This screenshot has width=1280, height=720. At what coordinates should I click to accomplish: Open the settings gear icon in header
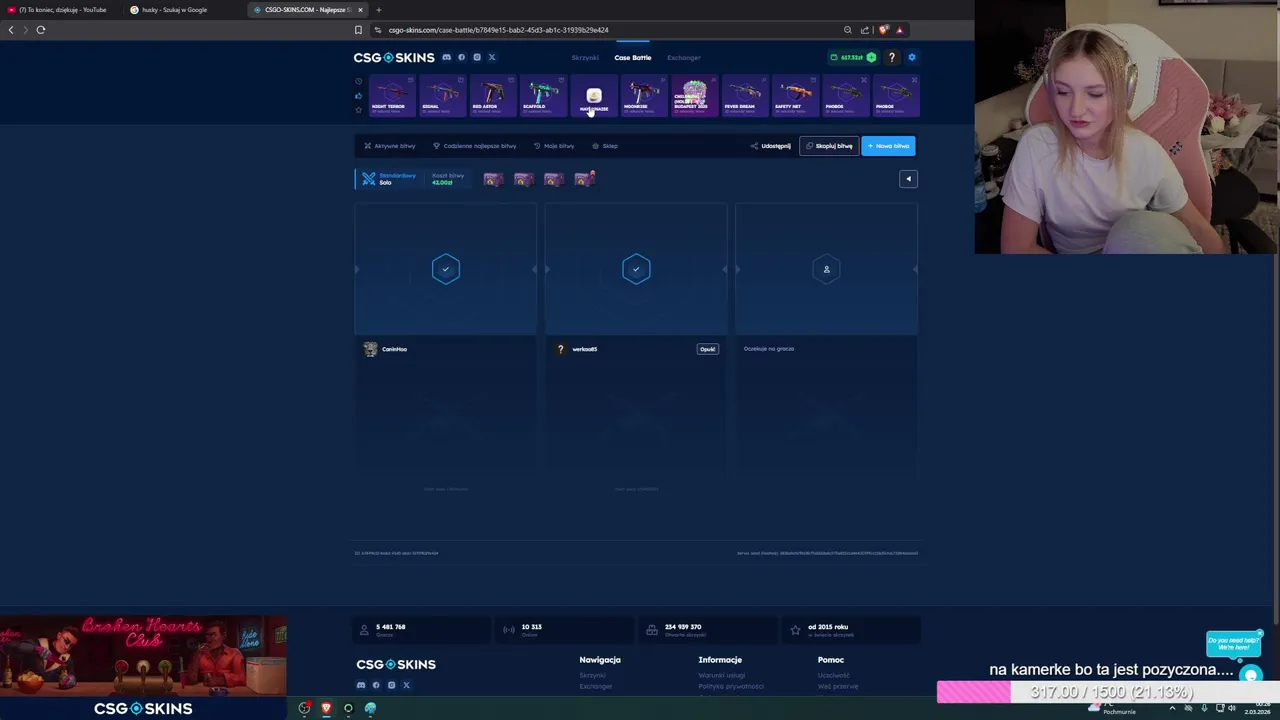(x=912, y=57)
